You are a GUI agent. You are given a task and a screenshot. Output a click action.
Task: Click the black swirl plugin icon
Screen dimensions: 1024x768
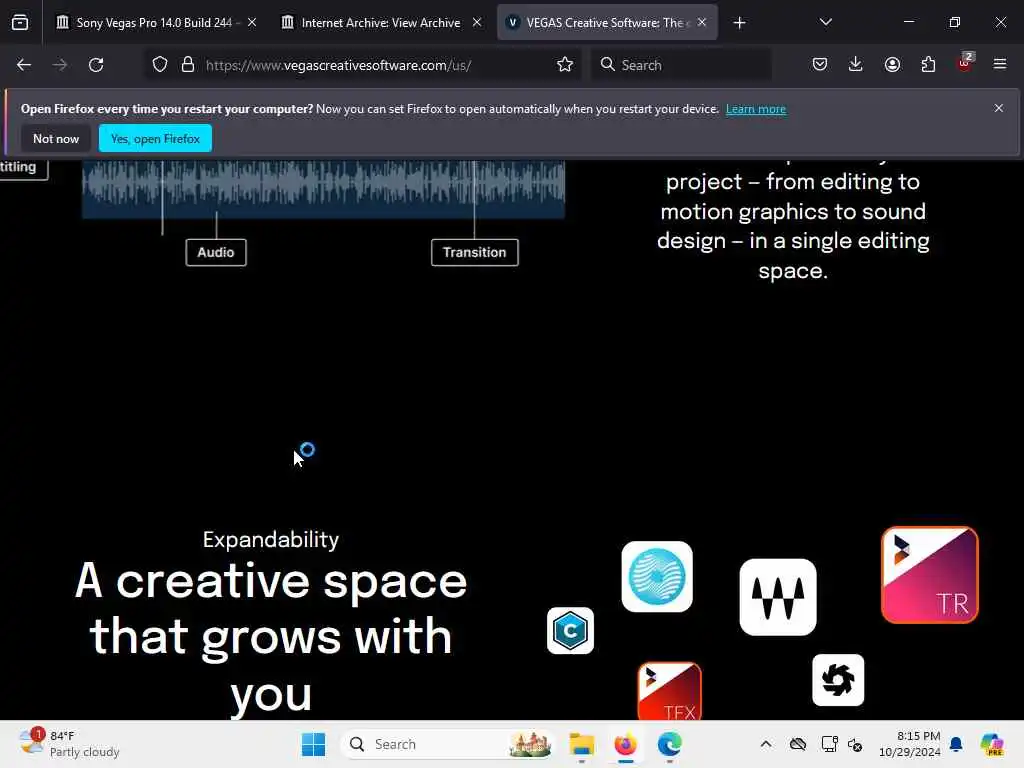(x=838, y=680)
